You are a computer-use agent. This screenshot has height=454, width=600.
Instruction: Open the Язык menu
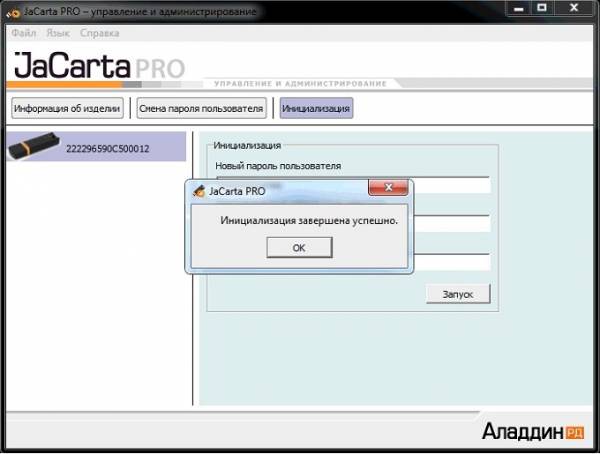pos(58,33)
